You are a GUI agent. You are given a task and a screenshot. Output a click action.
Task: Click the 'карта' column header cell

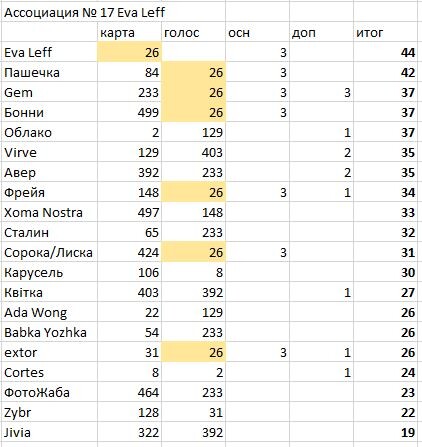coord(129,32)
